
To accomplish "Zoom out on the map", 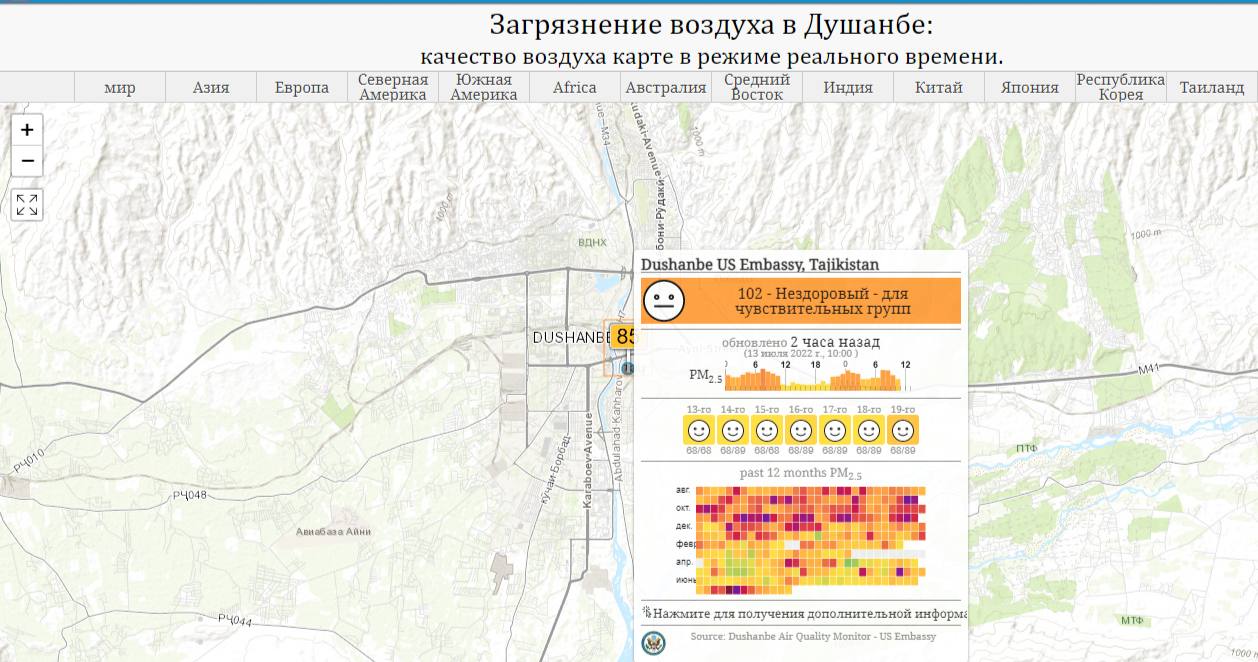I will pos(27,161).
